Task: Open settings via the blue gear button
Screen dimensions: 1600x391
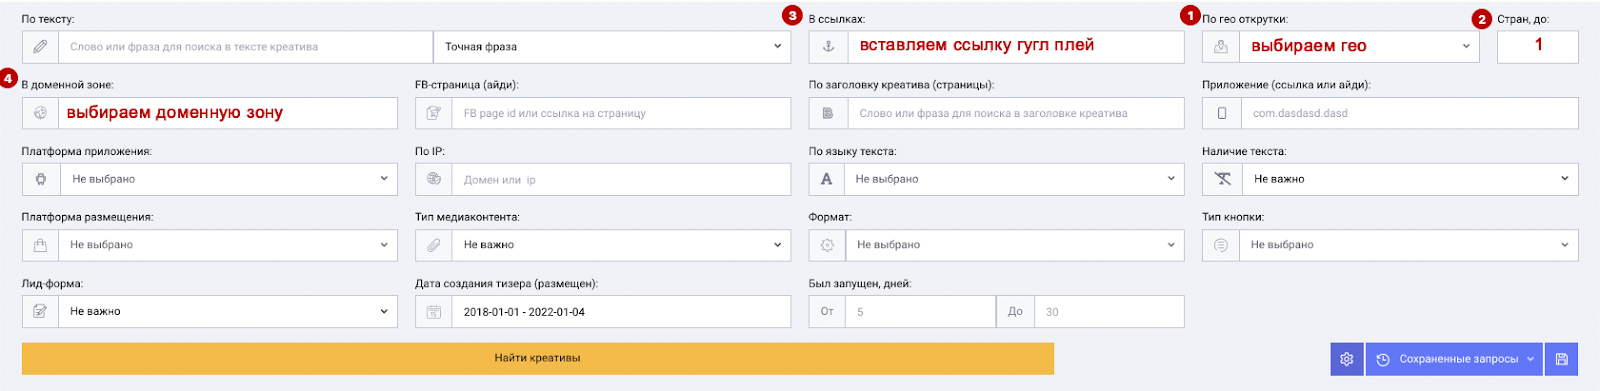Action: point(1347,359)
